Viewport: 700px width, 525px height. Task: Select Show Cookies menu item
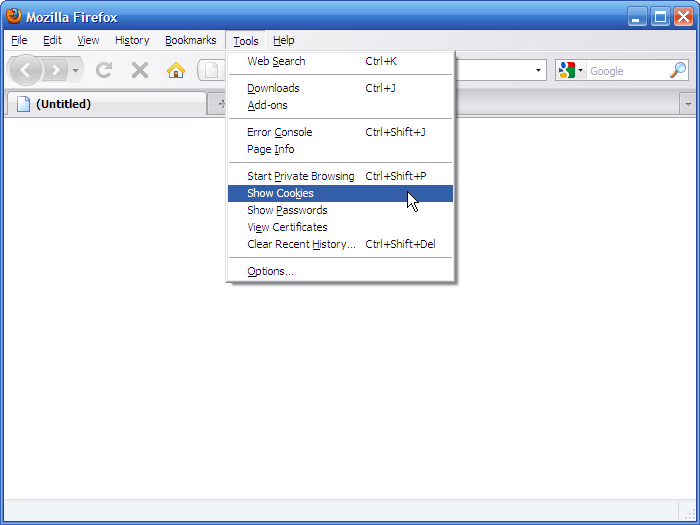pos(340,193)
